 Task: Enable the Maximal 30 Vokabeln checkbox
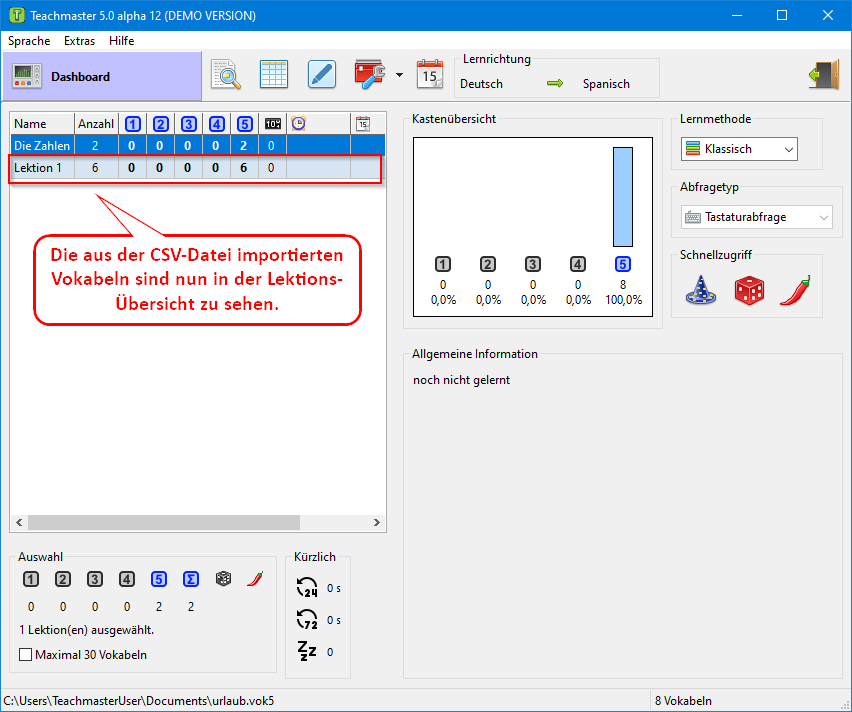click(26, 655)
